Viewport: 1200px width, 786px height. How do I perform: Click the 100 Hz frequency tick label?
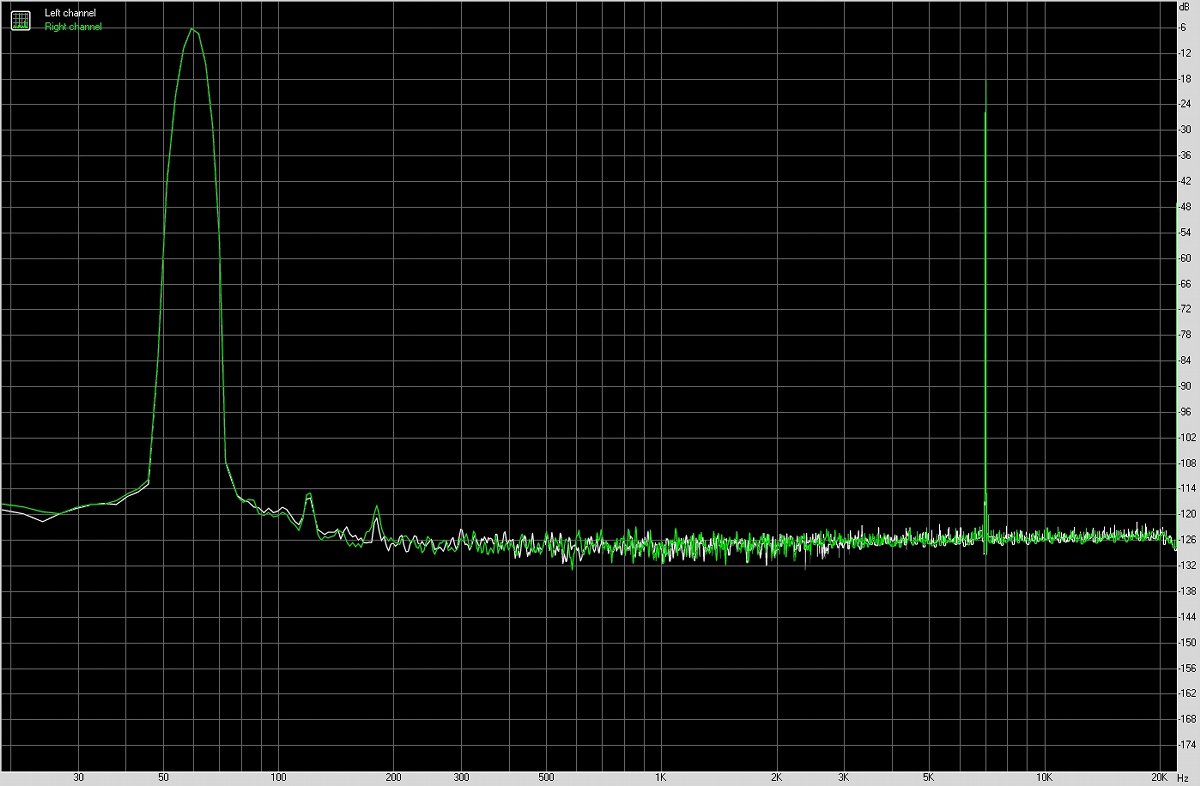point(277,776)
